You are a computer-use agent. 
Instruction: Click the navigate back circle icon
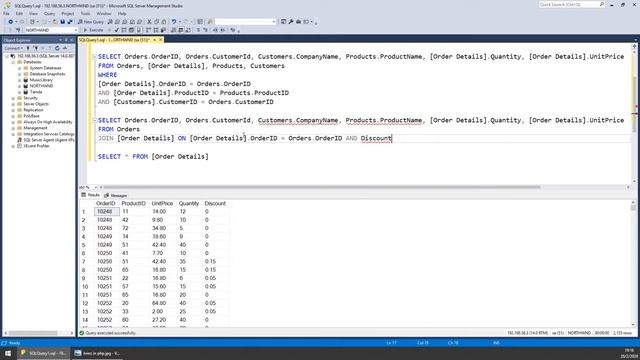11,22
